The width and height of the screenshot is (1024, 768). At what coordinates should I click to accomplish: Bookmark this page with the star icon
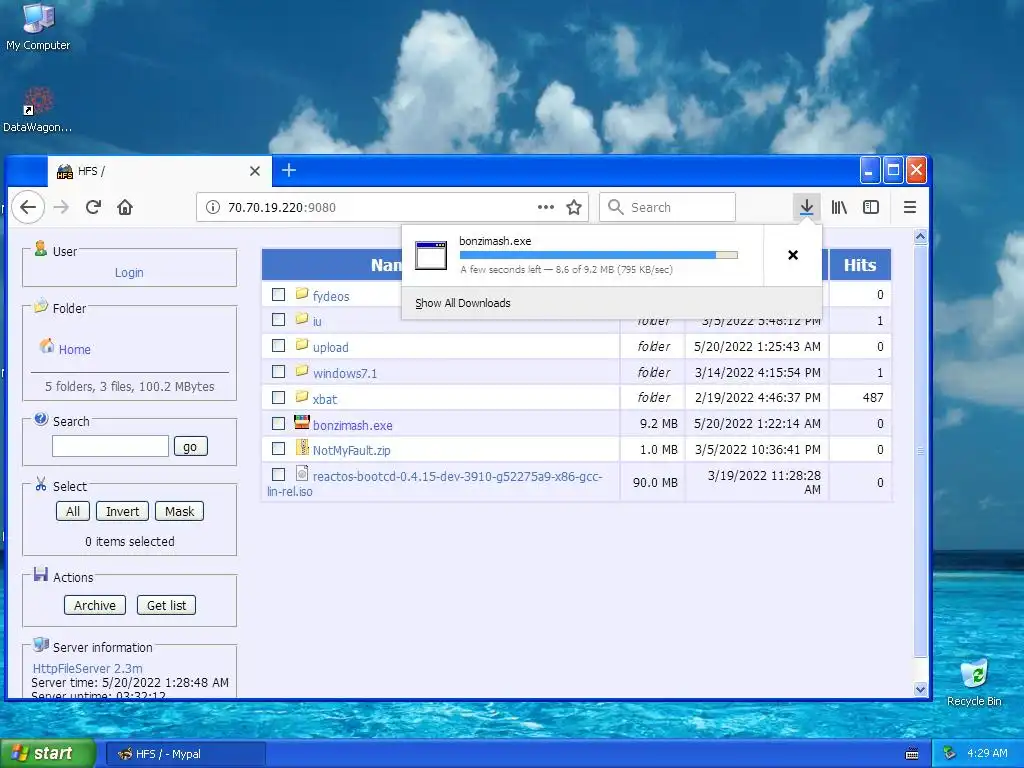click(x=574, y=208)
